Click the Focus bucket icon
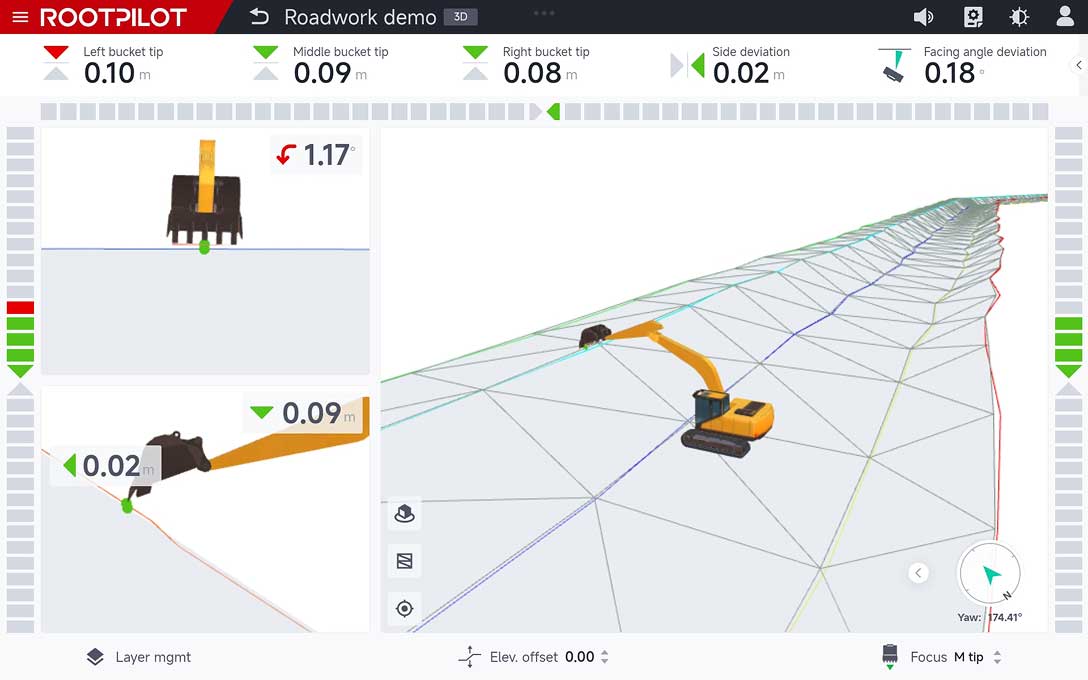 890,656
